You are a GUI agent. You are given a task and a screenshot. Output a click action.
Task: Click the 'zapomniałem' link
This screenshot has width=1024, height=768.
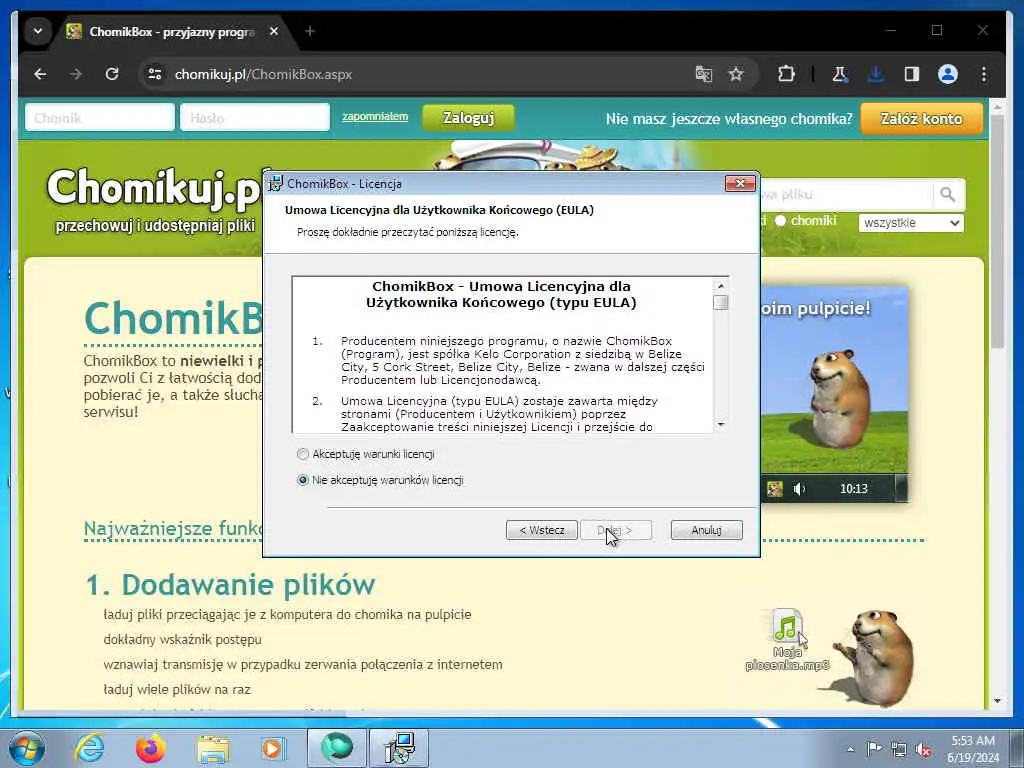(x=375, y=116)
